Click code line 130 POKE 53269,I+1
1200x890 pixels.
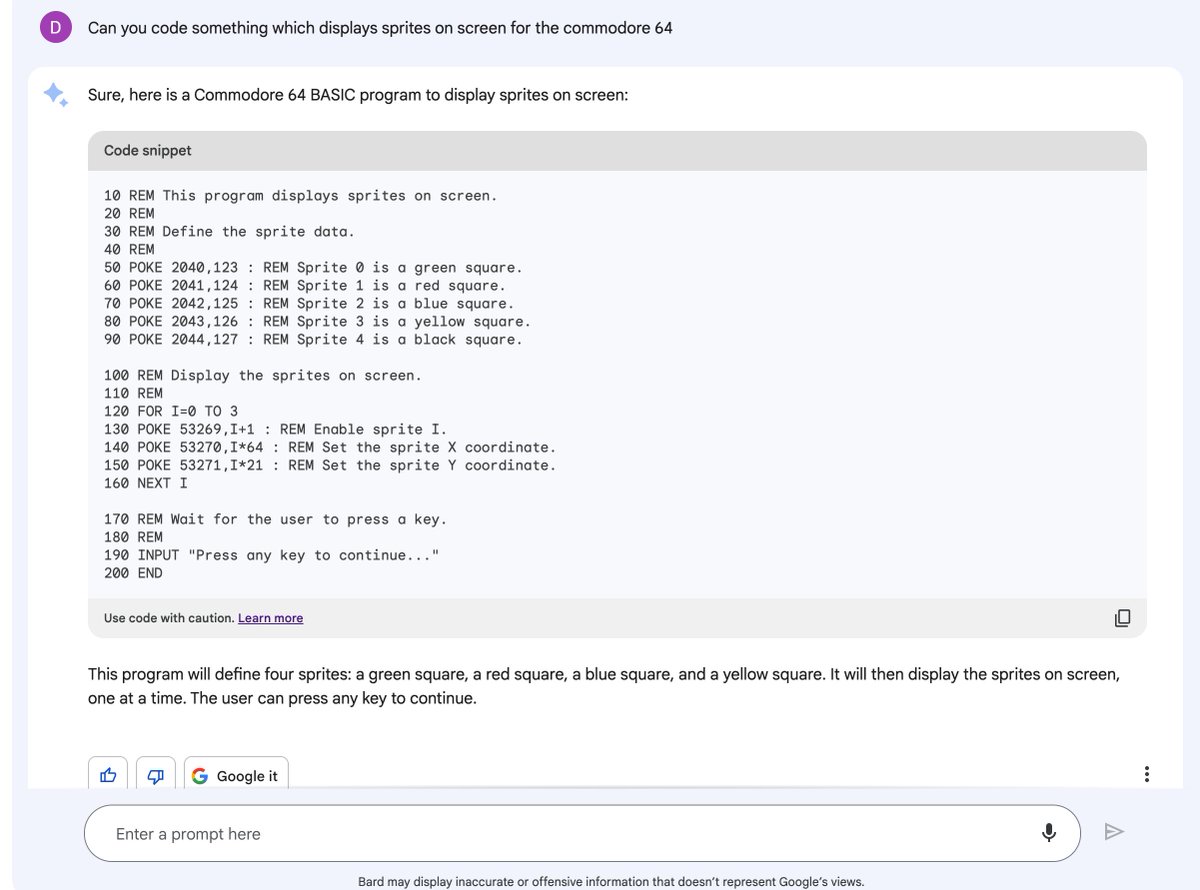point(275,429)
